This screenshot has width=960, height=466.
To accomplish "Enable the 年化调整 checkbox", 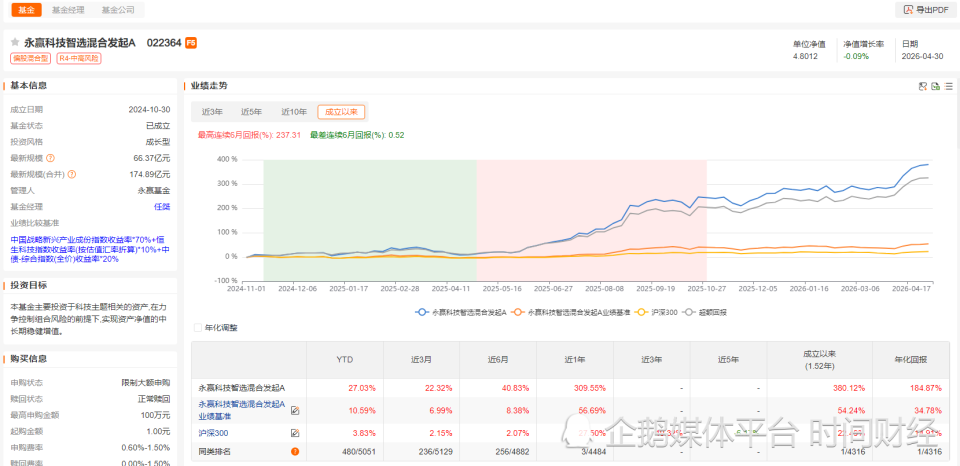I will click(x=197, y=328).
